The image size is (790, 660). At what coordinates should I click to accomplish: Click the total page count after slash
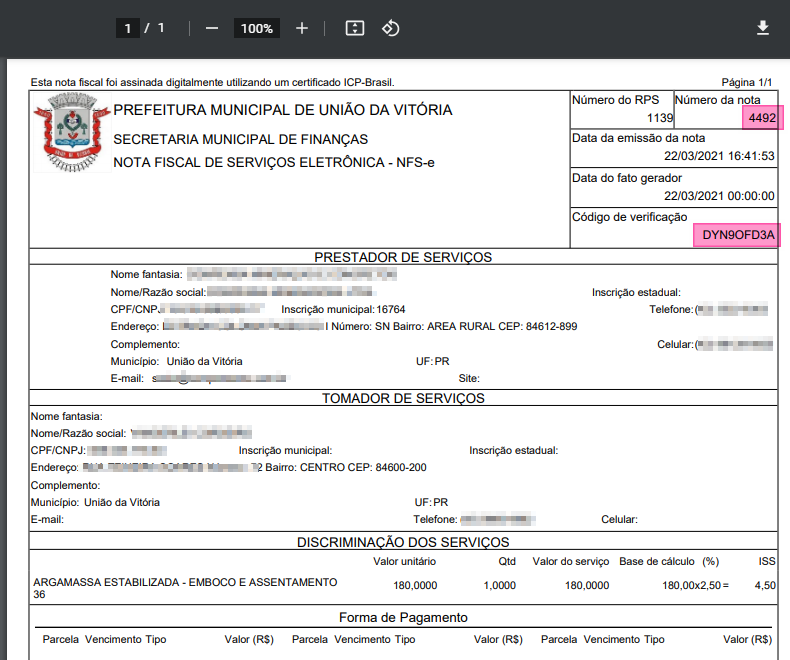point(161,28)
